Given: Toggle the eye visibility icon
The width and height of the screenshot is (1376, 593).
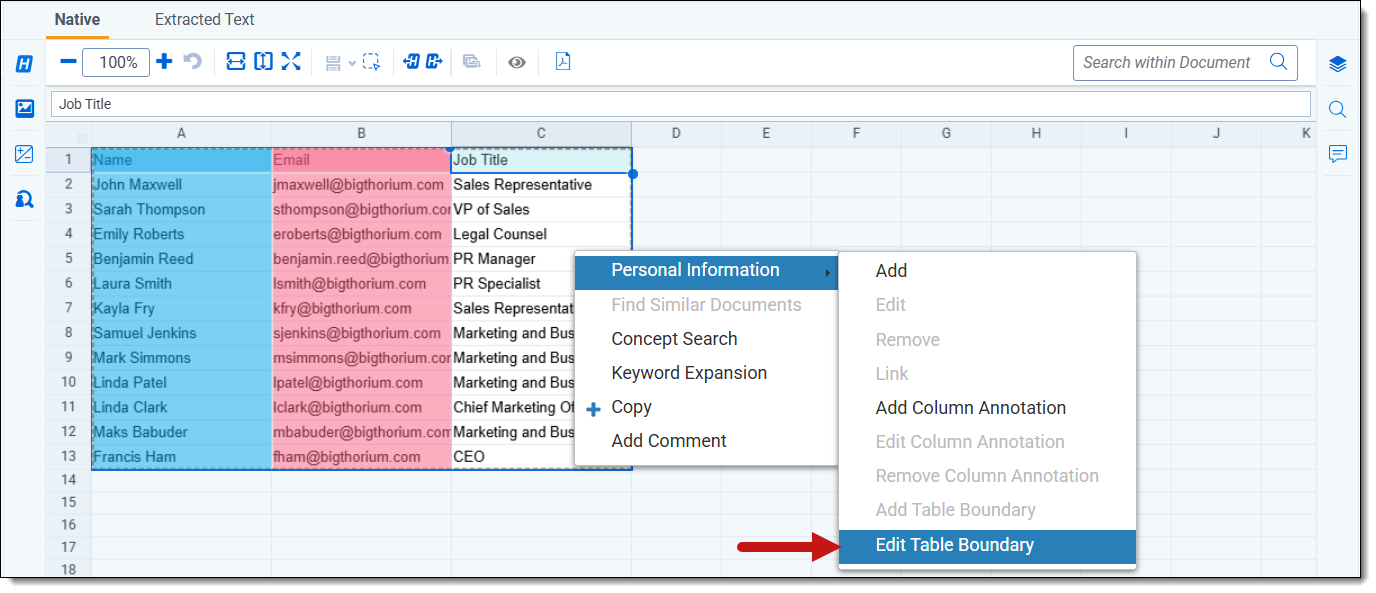Looking at the screenshot, I should 517,62.
